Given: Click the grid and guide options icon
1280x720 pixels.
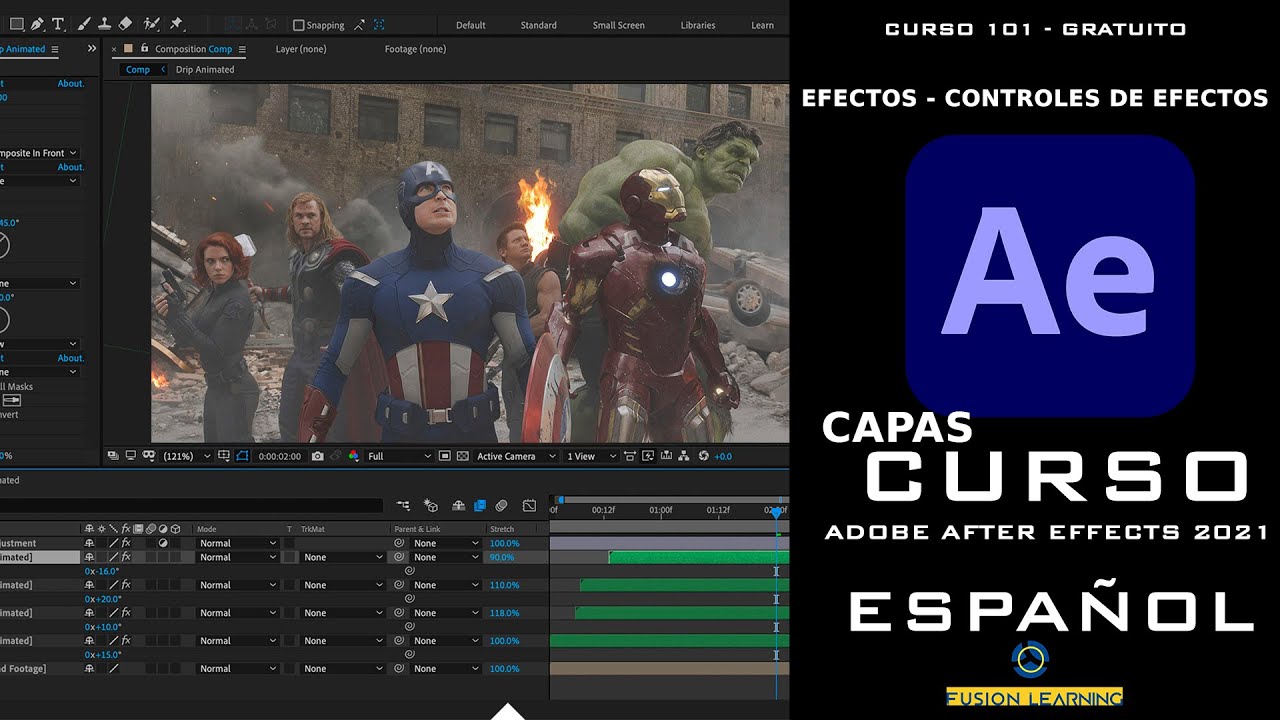Looking at the screenshot, I should tap(223, 456).
